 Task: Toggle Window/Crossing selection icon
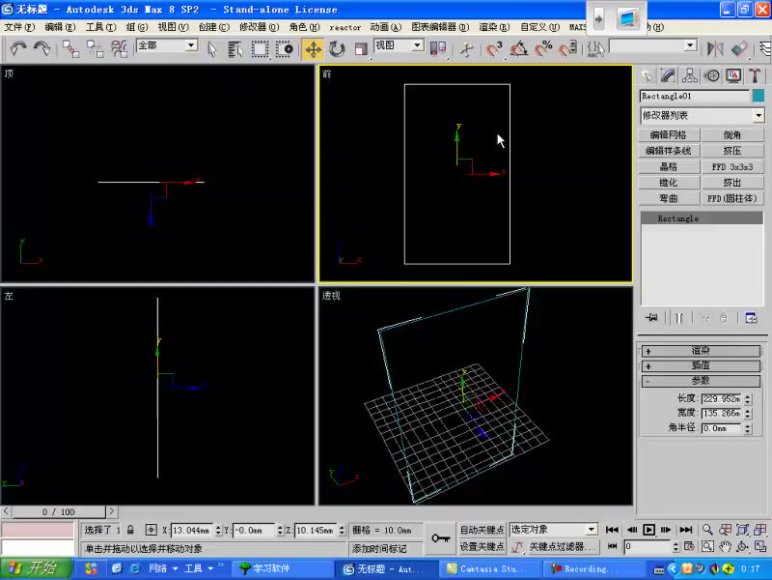click(285, 49)
